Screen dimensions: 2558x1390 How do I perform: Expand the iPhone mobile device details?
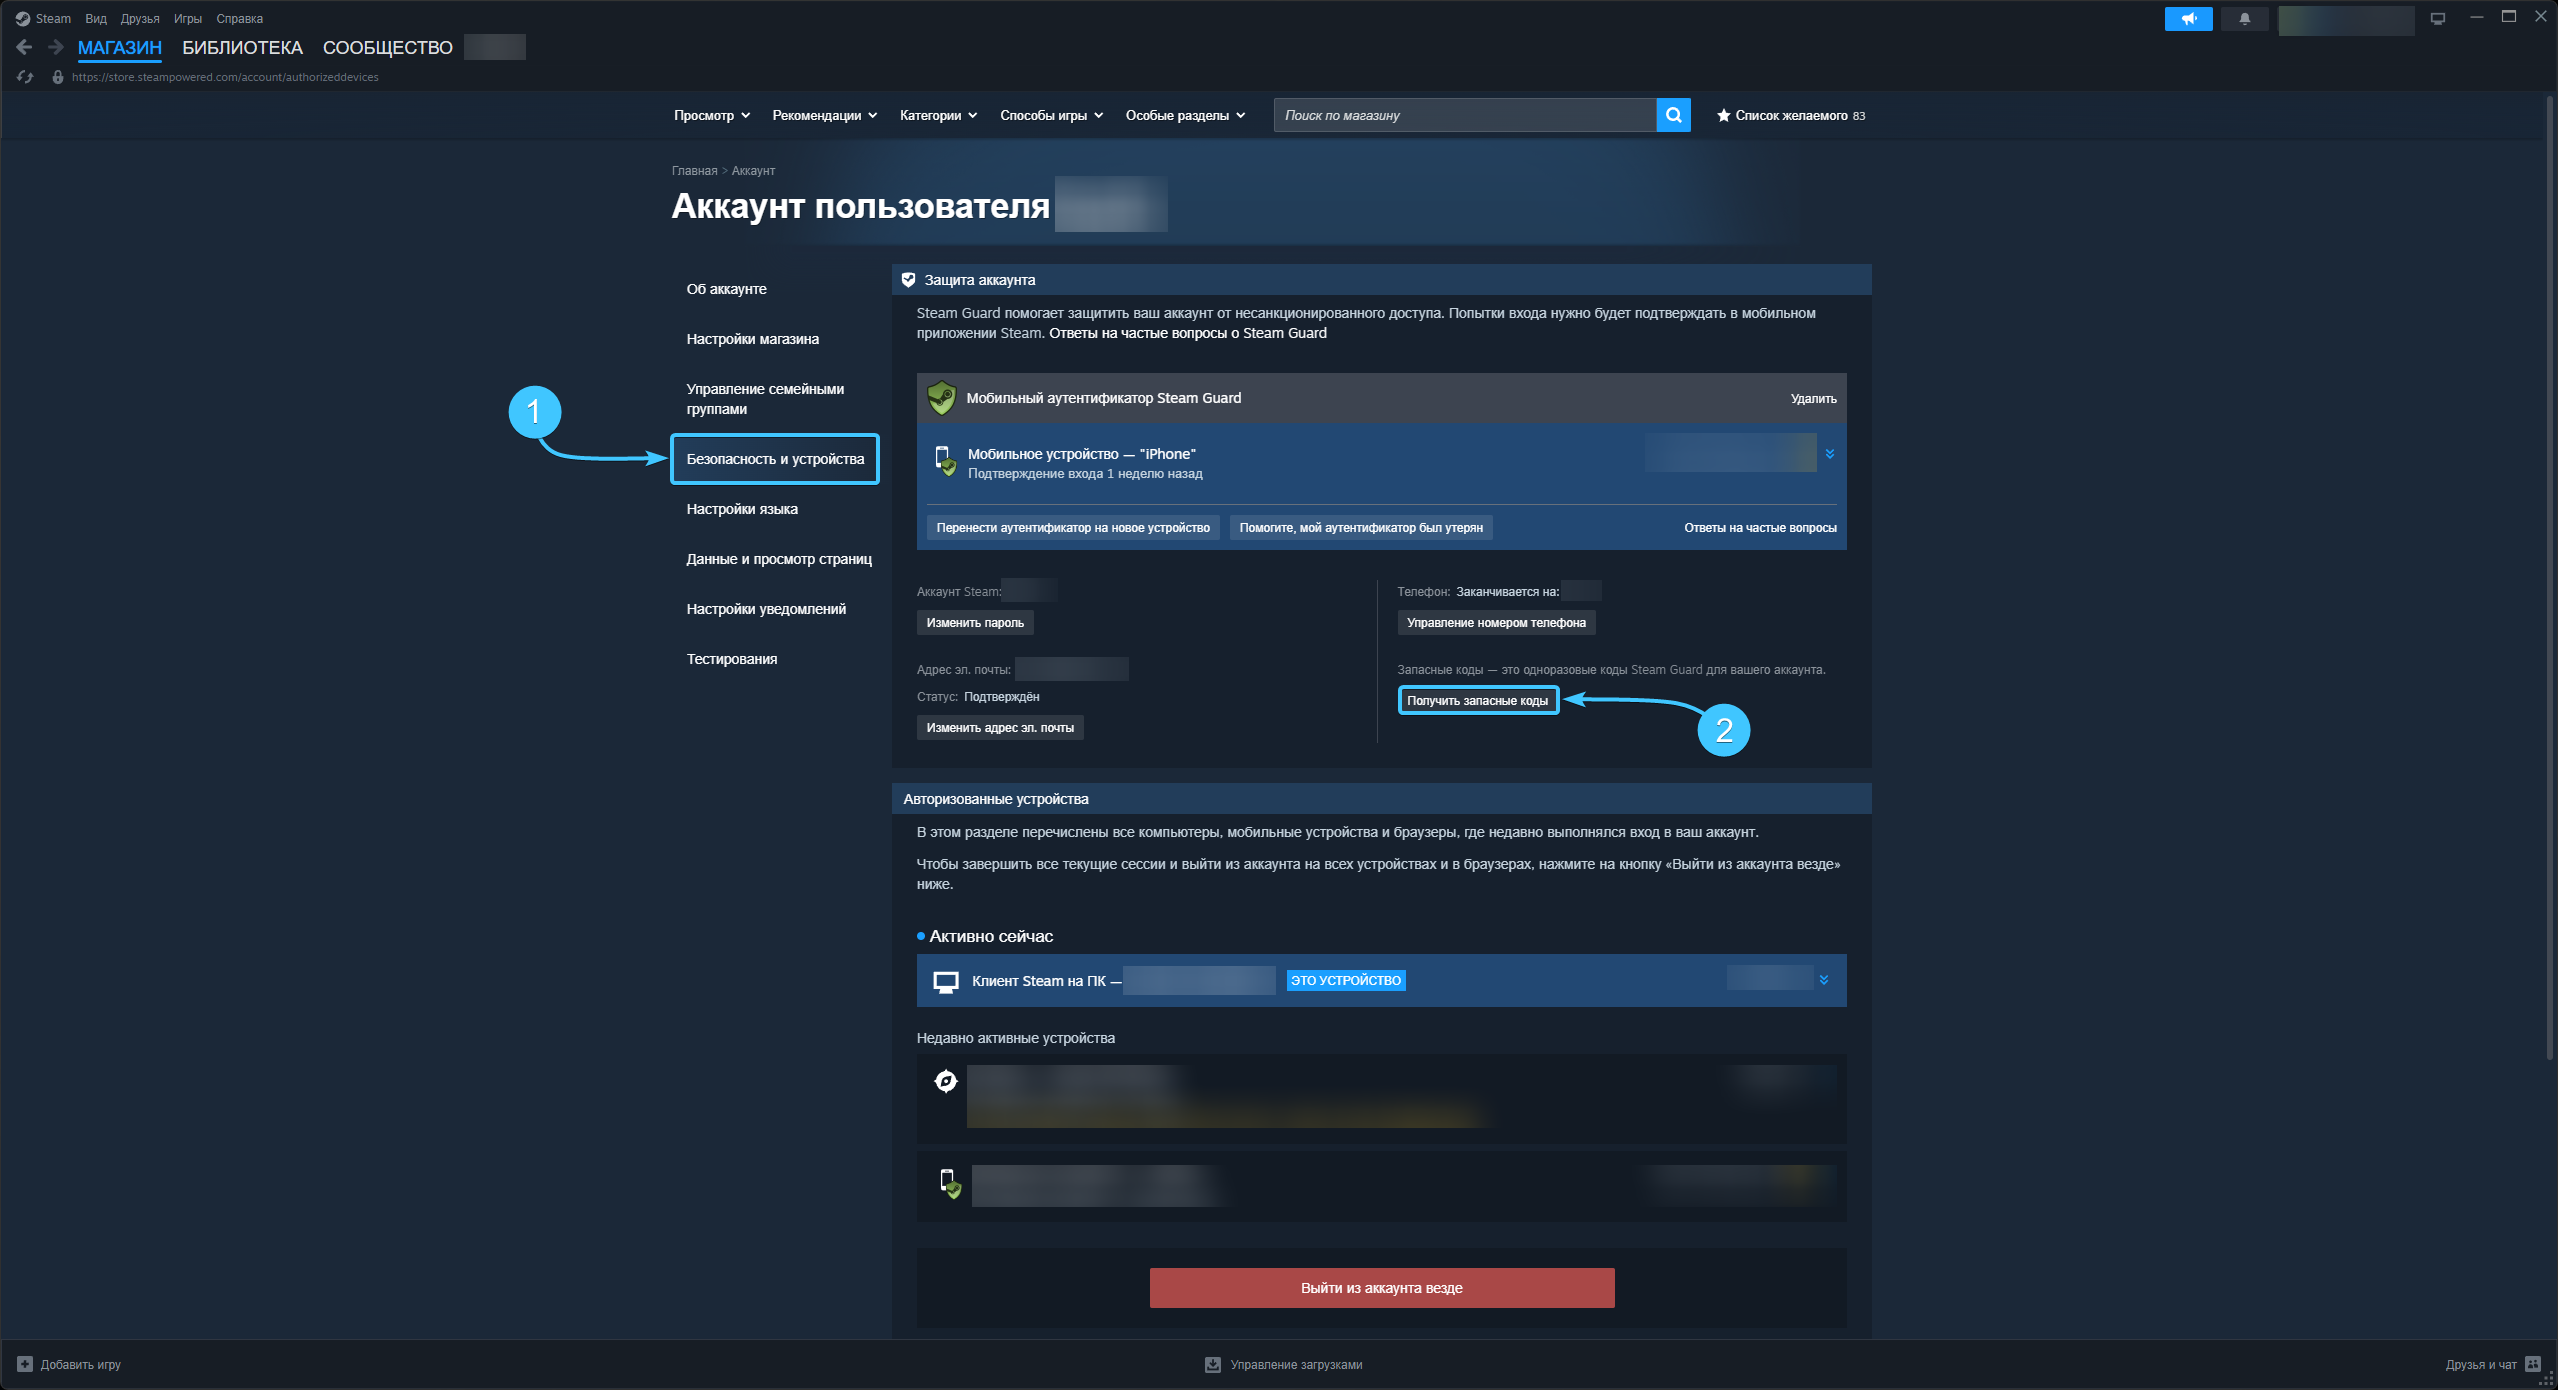(x=1829, y=454)
